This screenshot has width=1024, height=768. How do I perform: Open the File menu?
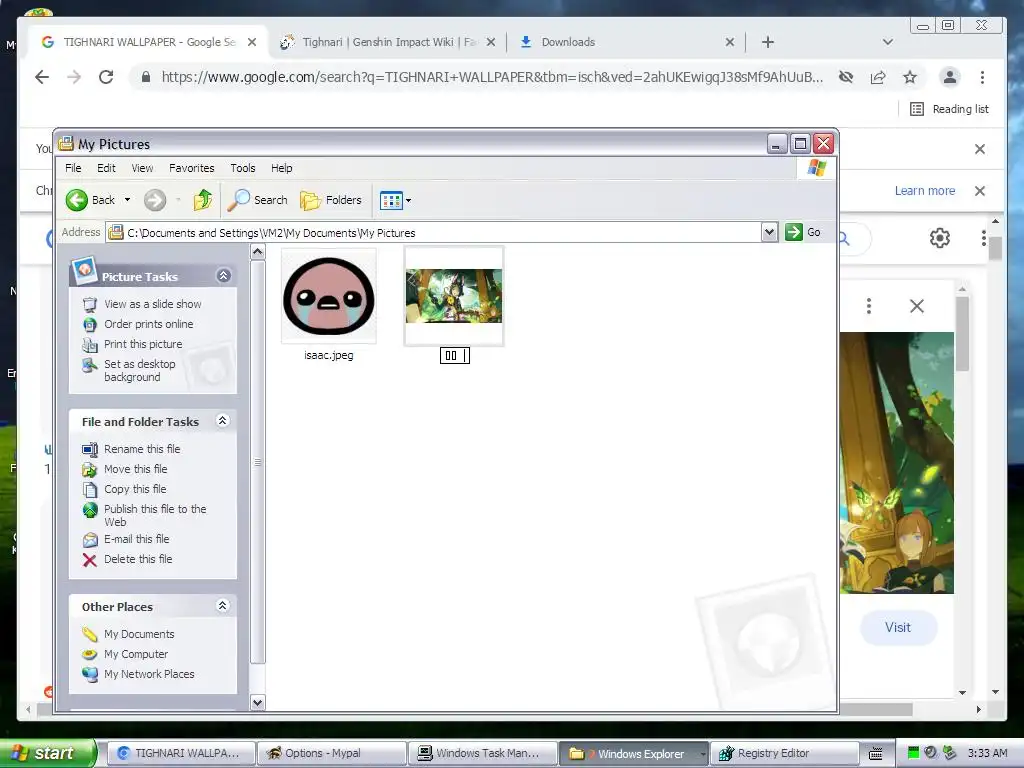tap(73, 168)
